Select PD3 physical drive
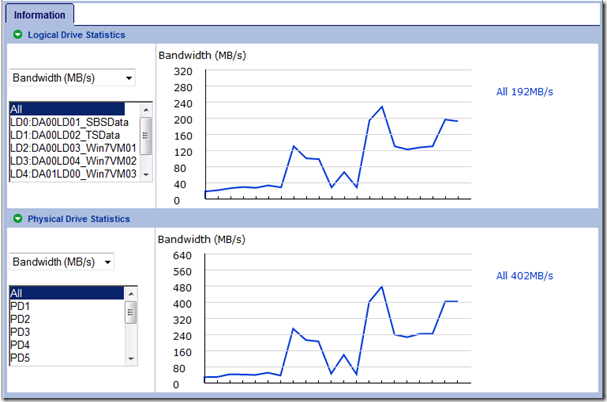607x402 pixels. (67, 332)
